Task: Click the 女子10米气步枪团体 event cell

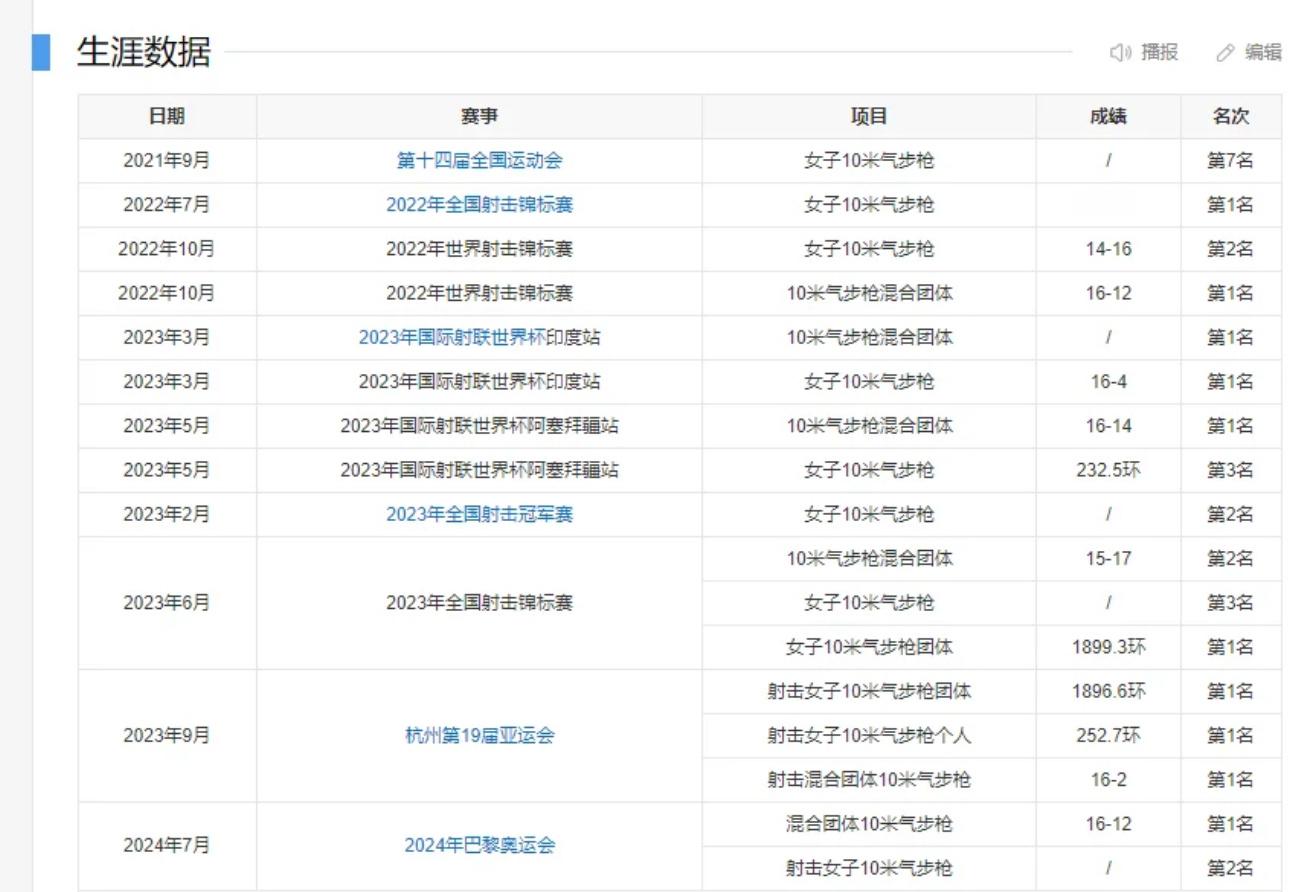Action: pos(869,647)
